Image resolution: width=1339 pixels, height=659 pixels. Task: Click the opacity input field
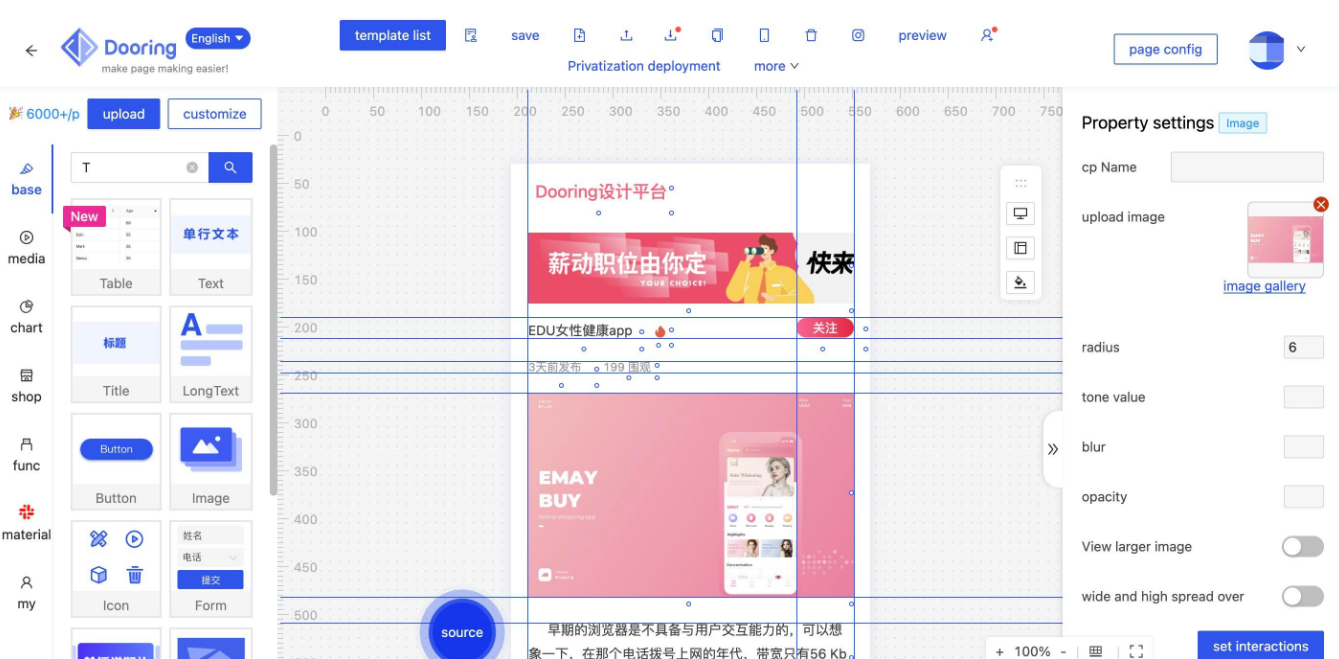(1303, 497)
